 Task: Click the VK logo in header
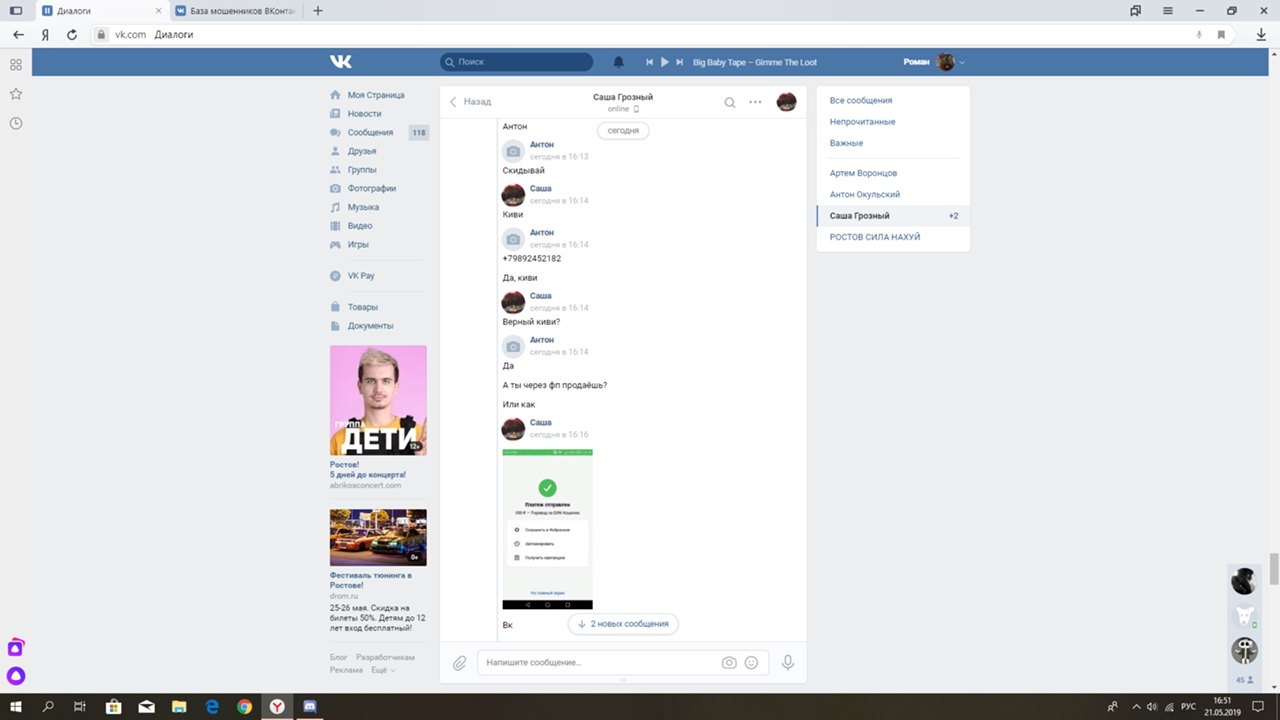click(341, 62)
